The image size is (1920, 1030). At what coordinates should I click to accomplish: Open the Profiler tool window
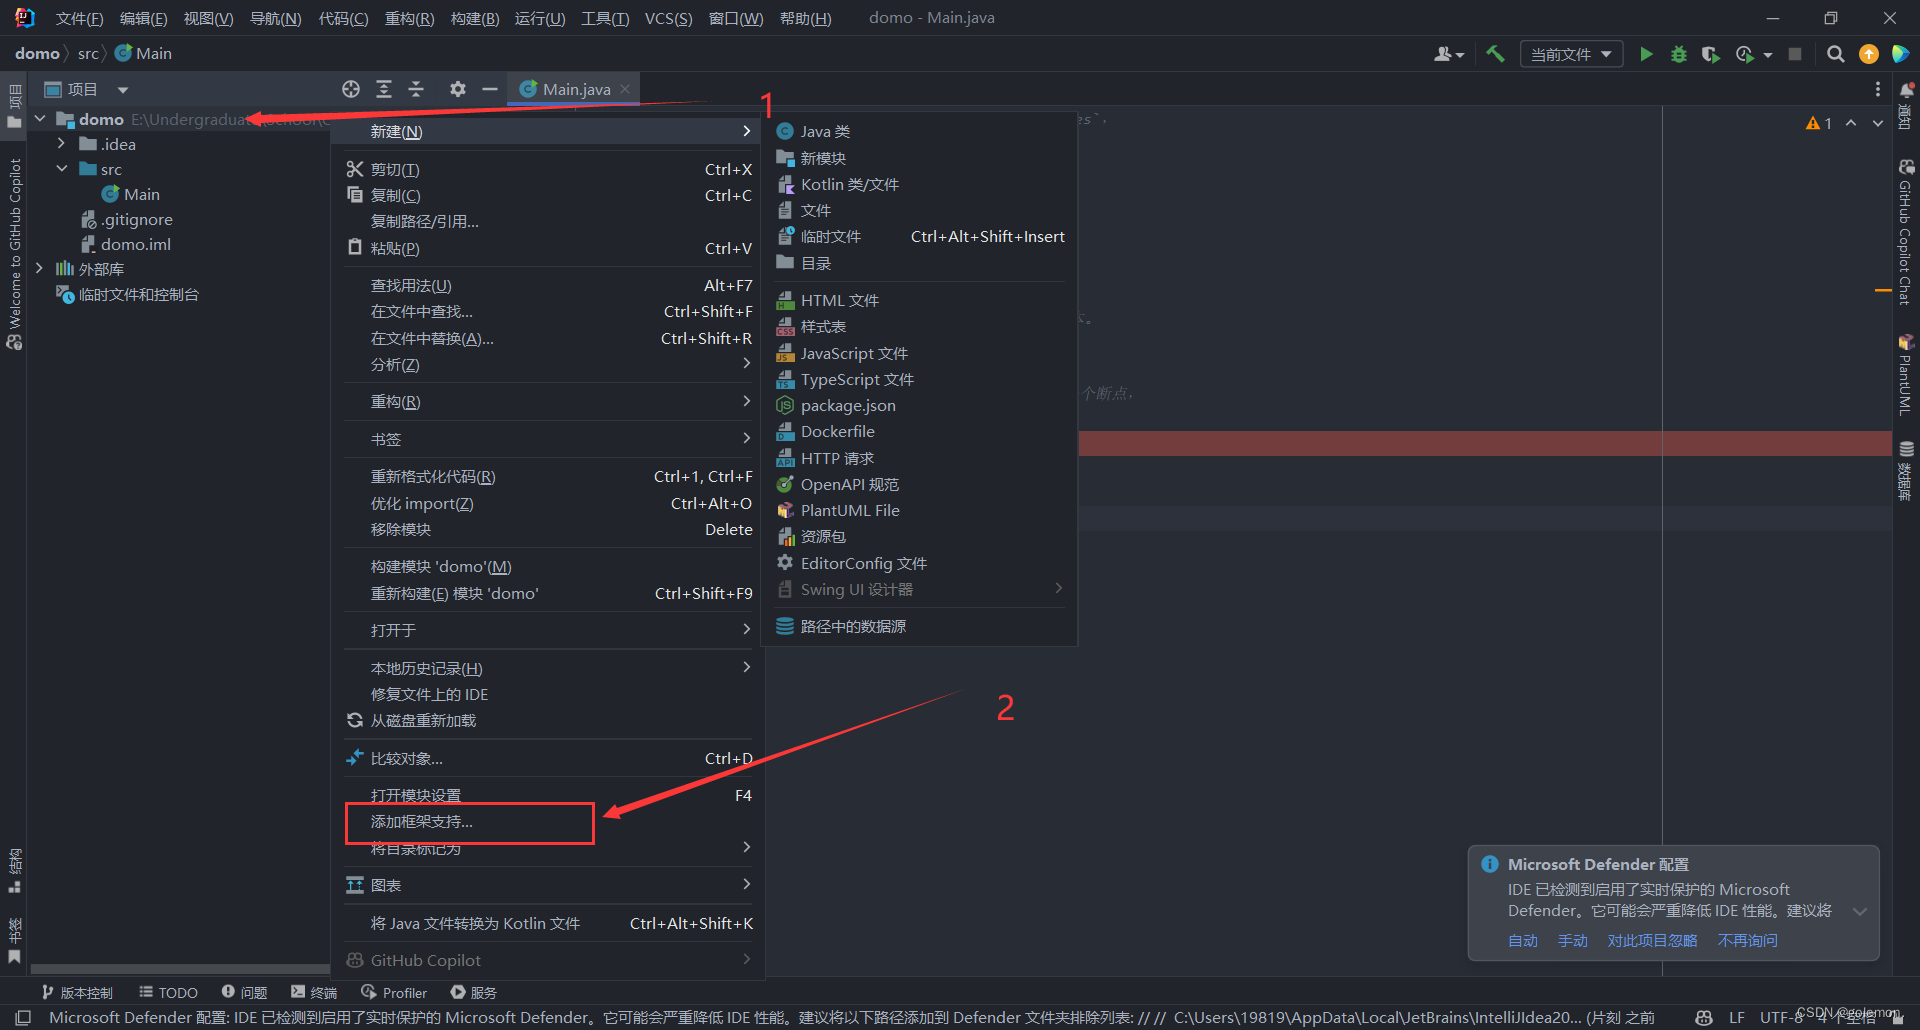click(x=394, y=992)
